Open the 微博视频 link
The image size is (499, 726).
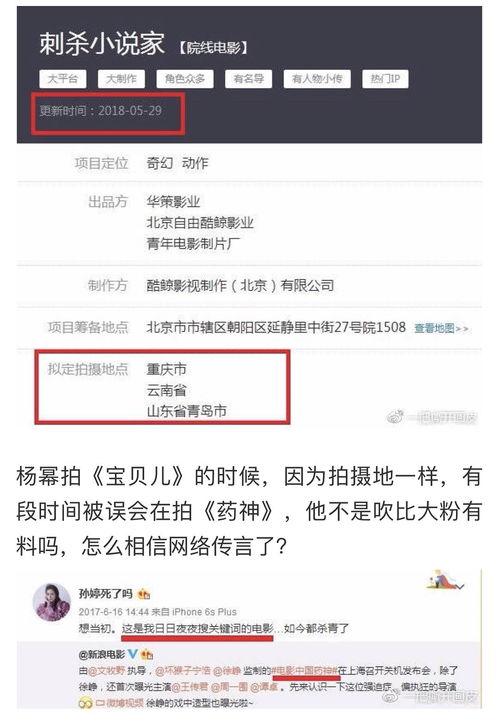pyautogui.click(x=119, y=703)
